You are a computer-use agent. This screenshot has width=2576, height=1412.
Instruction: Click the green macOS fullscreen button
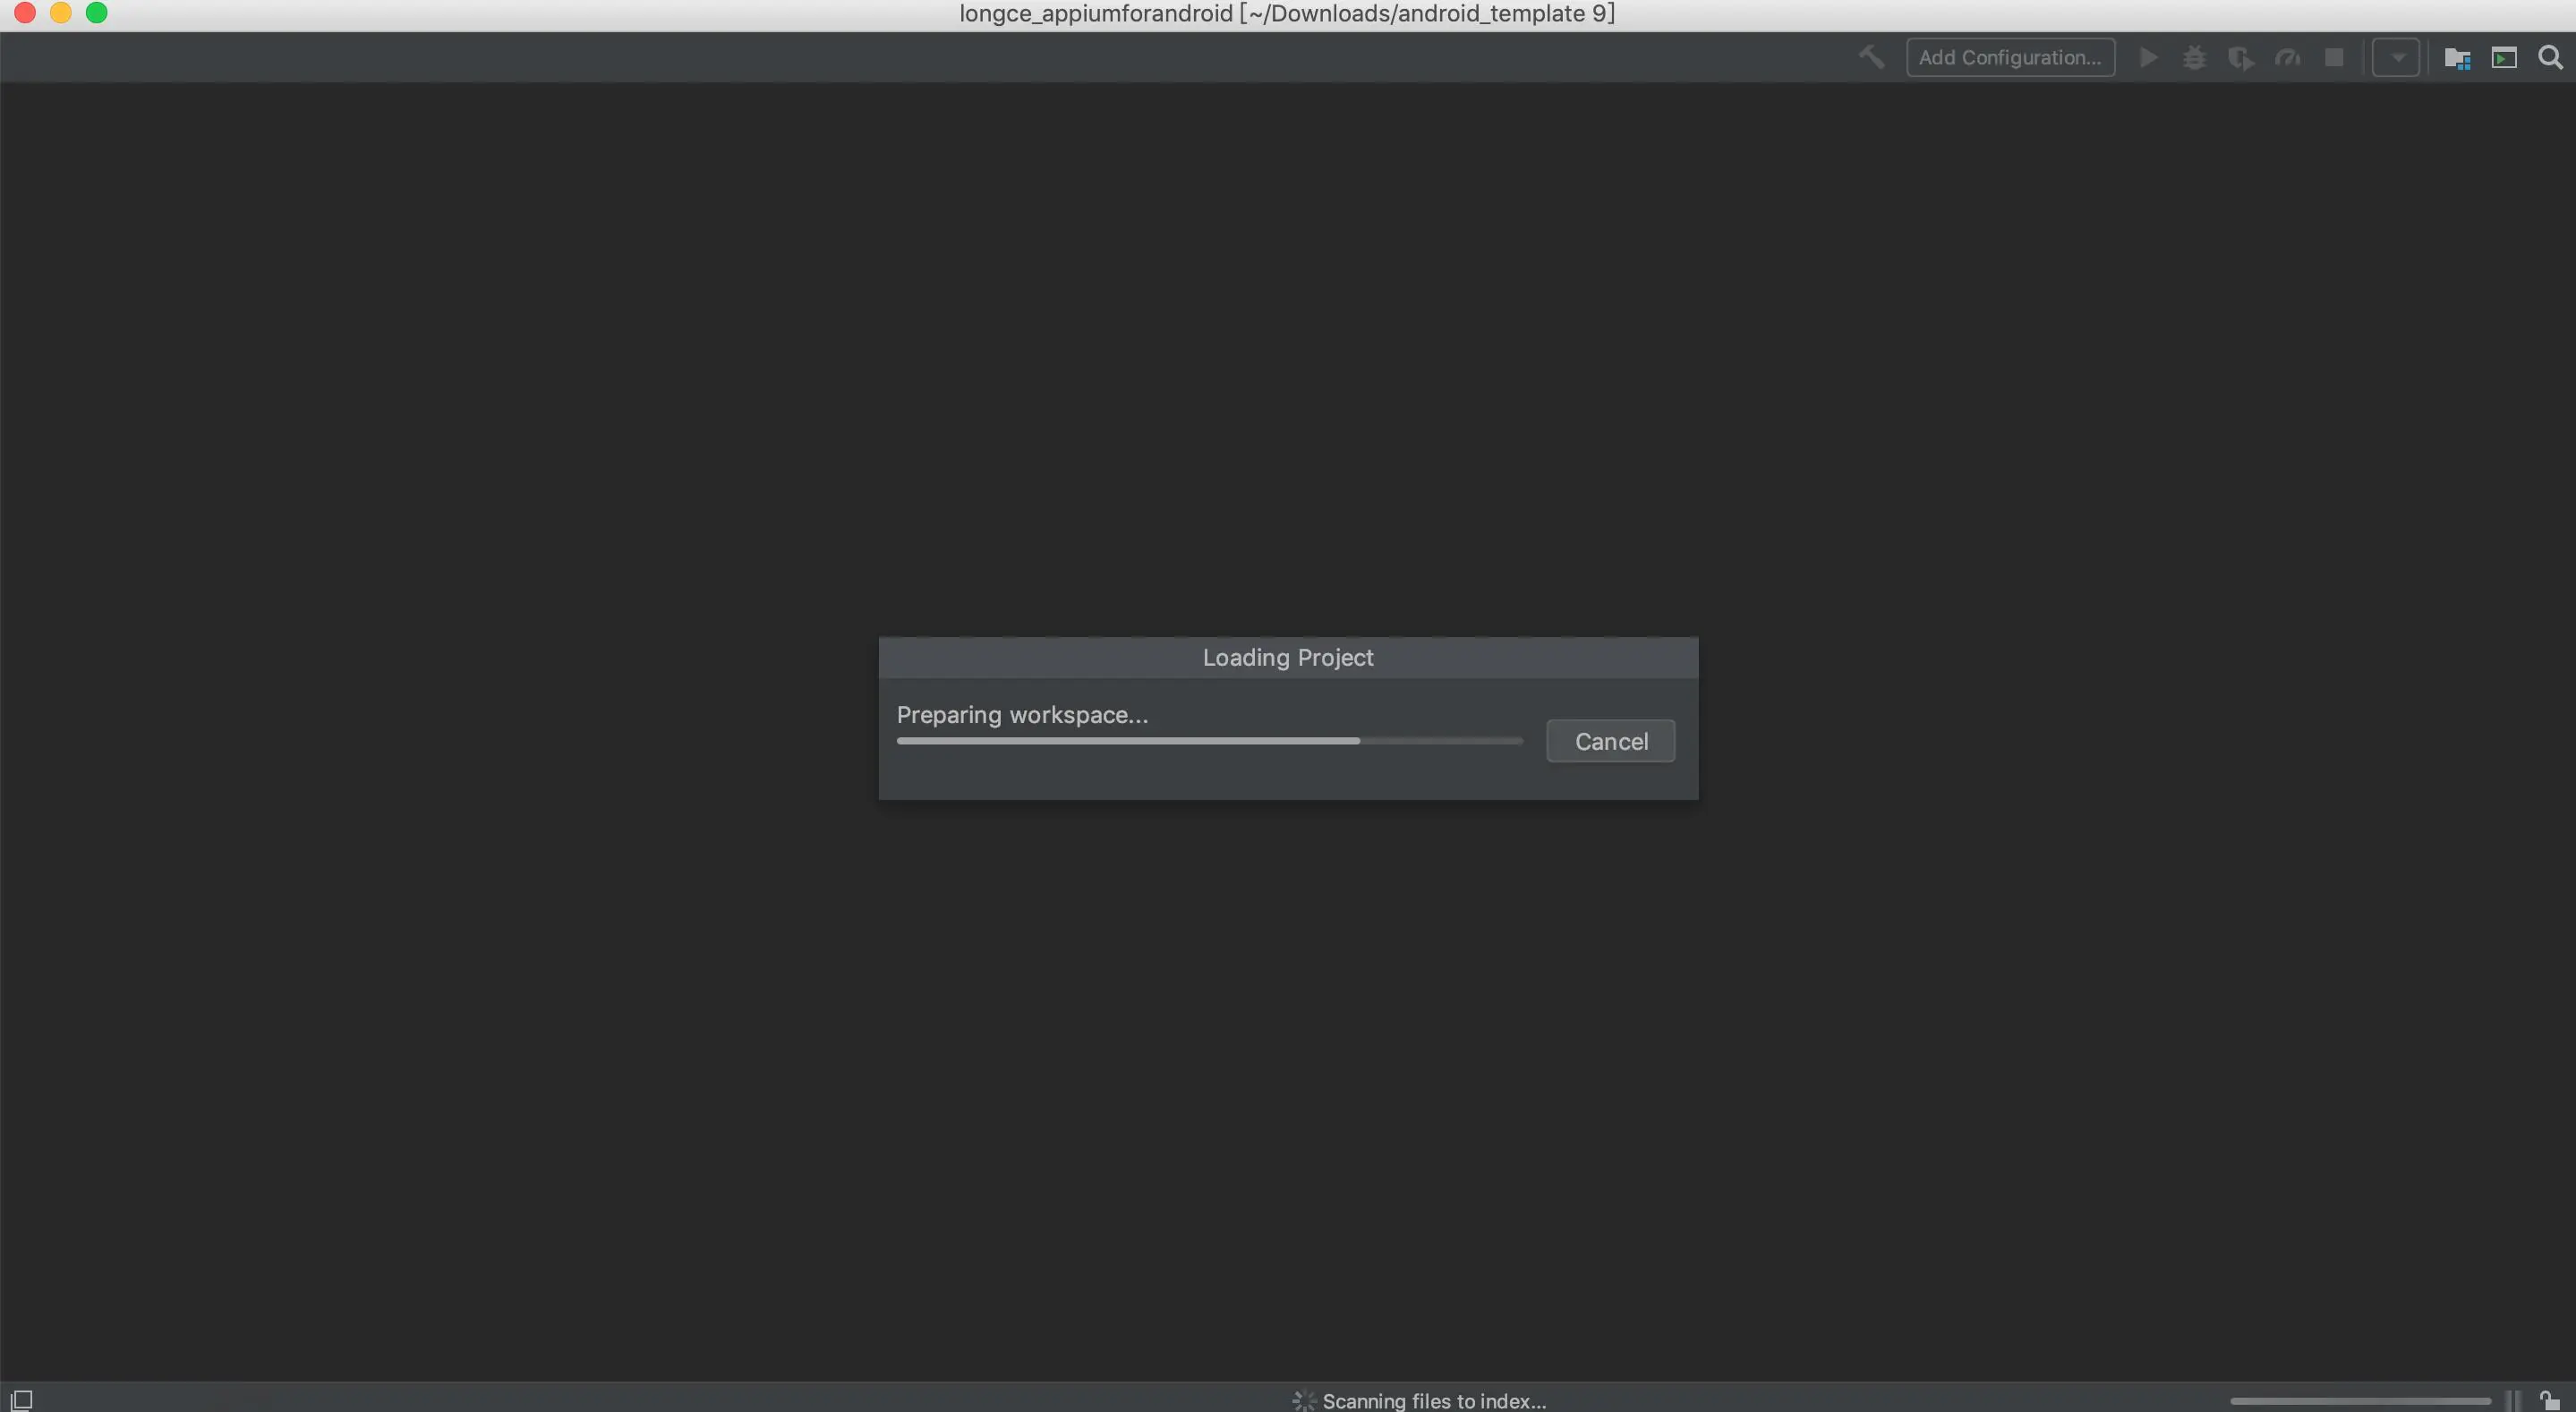coord(96,13)
